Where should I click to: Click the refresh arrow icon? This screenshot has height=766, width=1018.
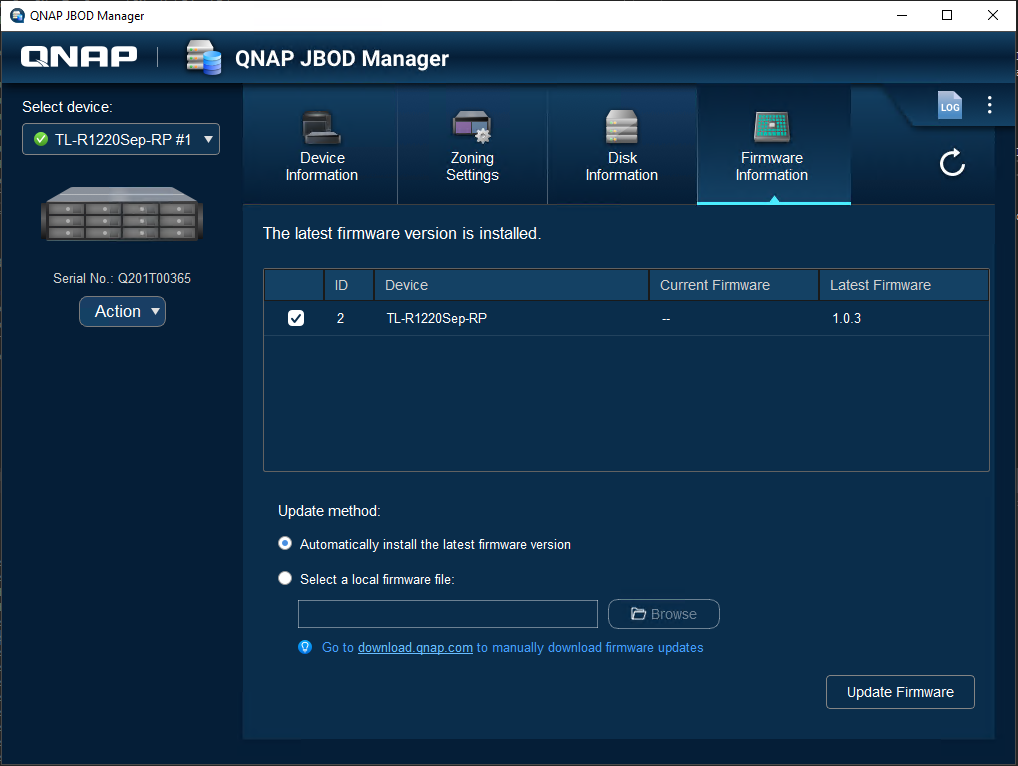[952, 163]
